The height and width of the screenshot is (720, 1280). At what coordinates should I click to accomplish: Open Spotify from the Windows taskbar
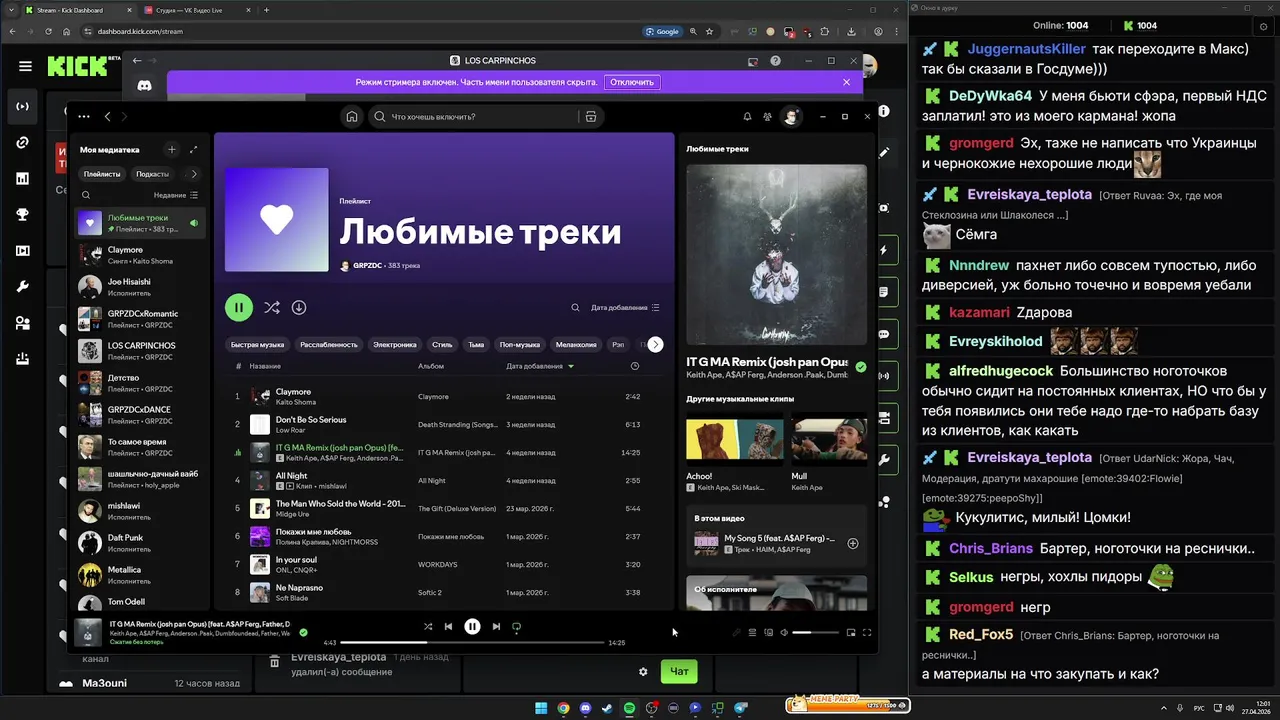[629, 708]
